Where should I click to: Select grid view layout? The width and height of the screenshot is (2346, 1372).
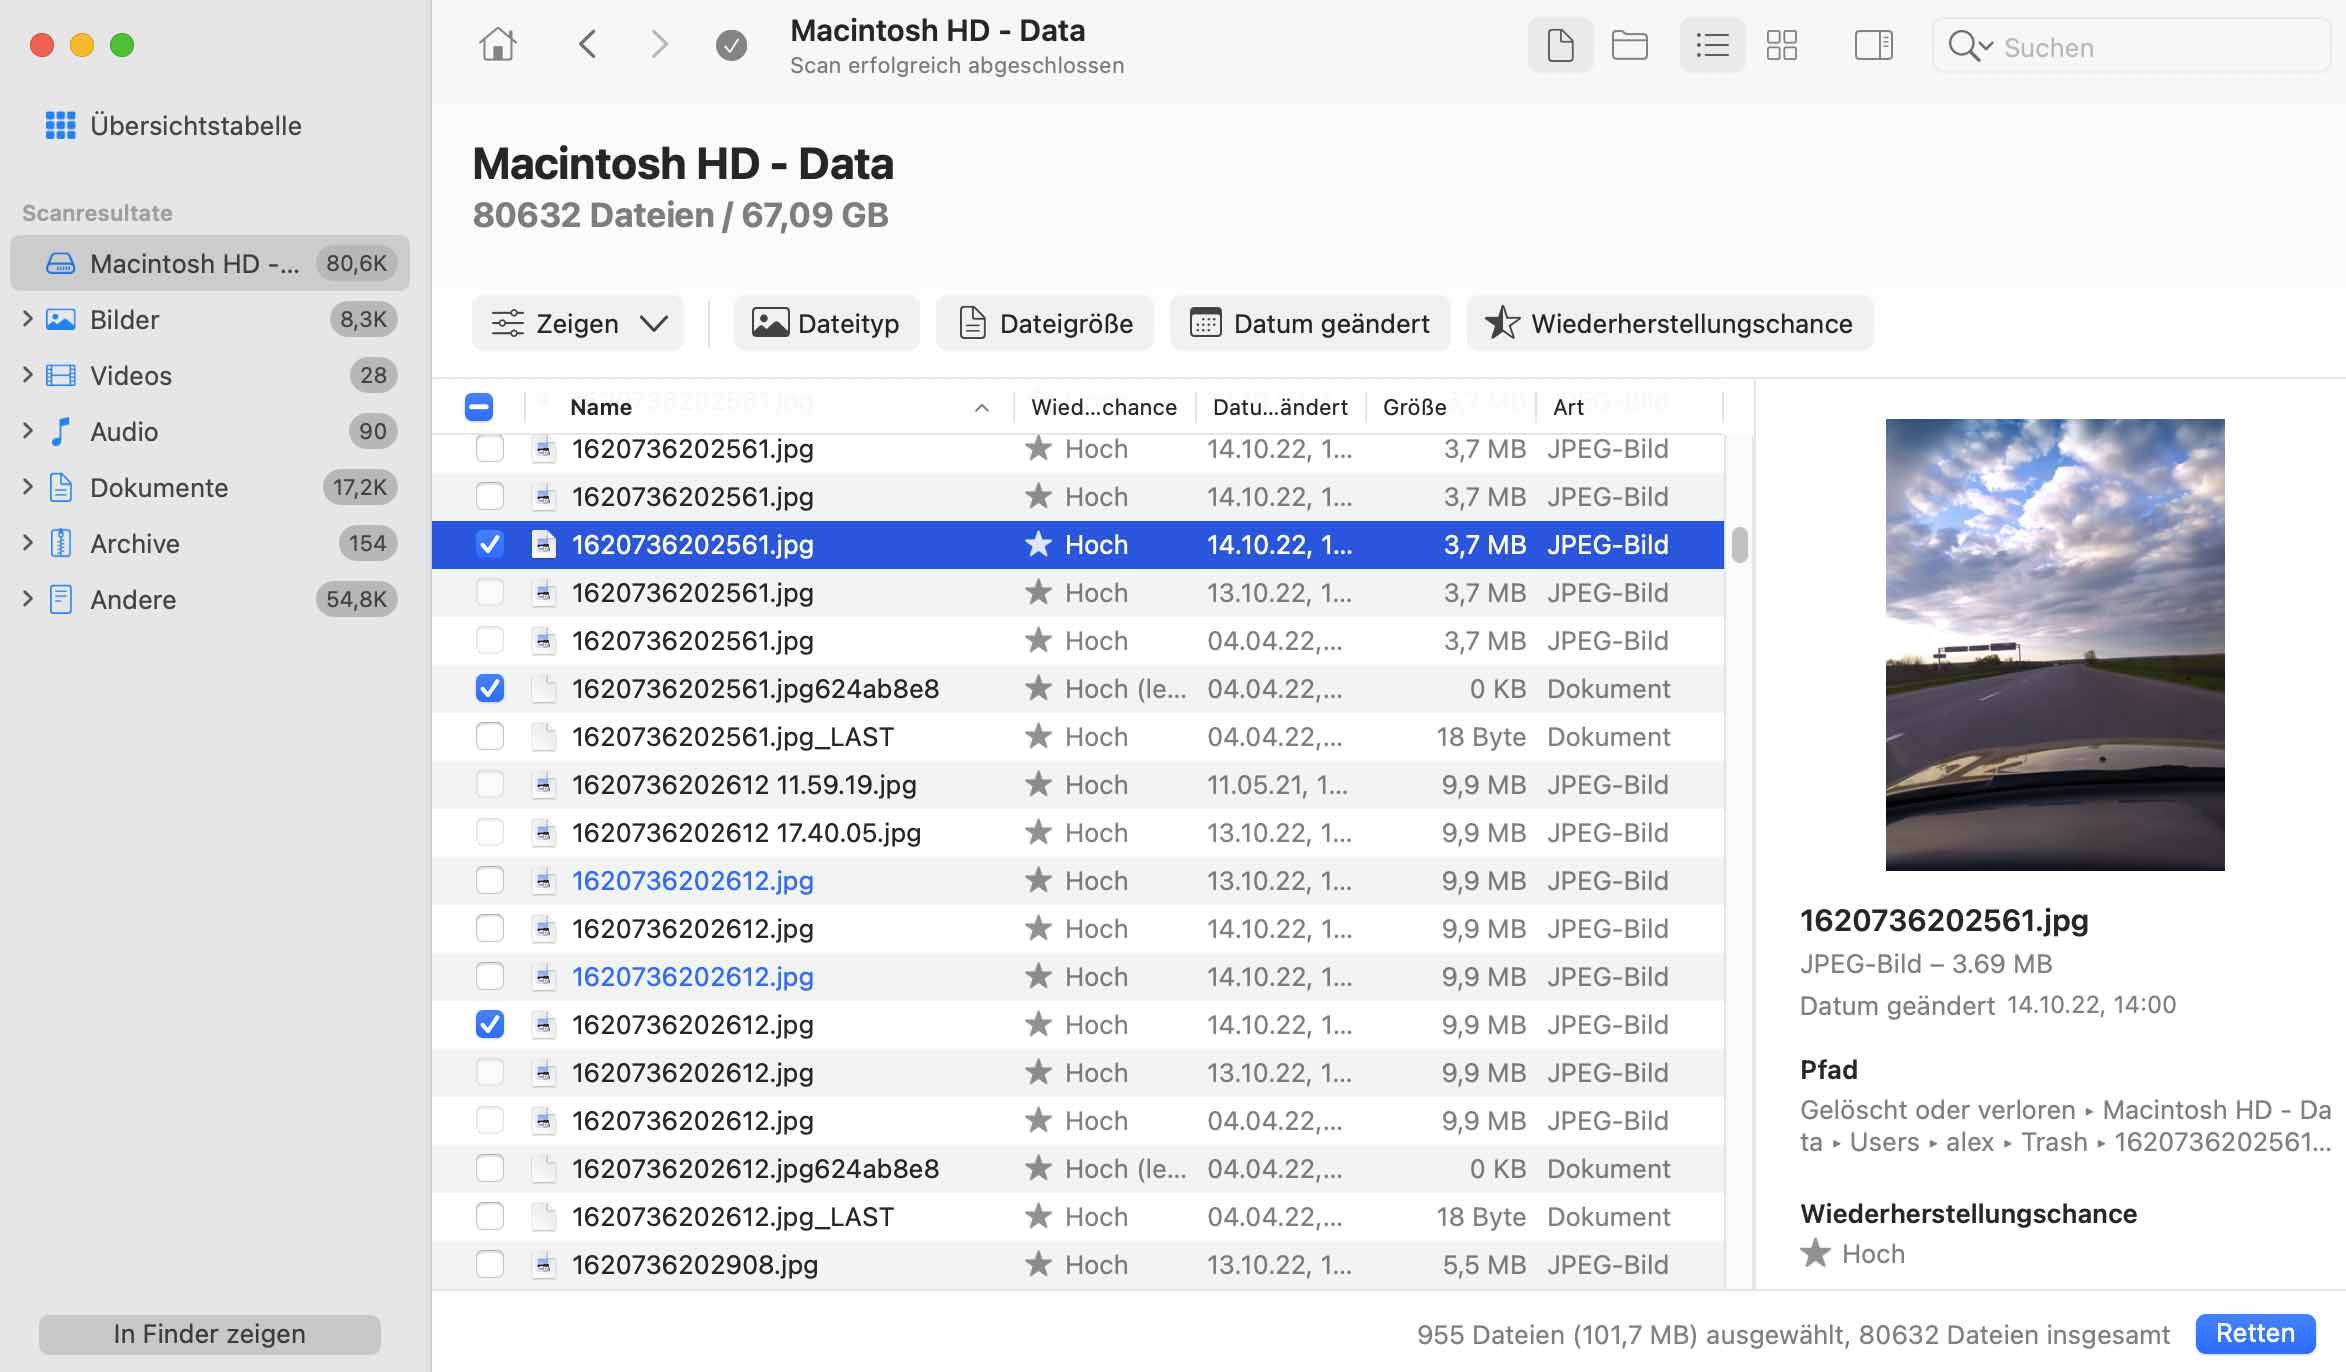[1781, 45]
